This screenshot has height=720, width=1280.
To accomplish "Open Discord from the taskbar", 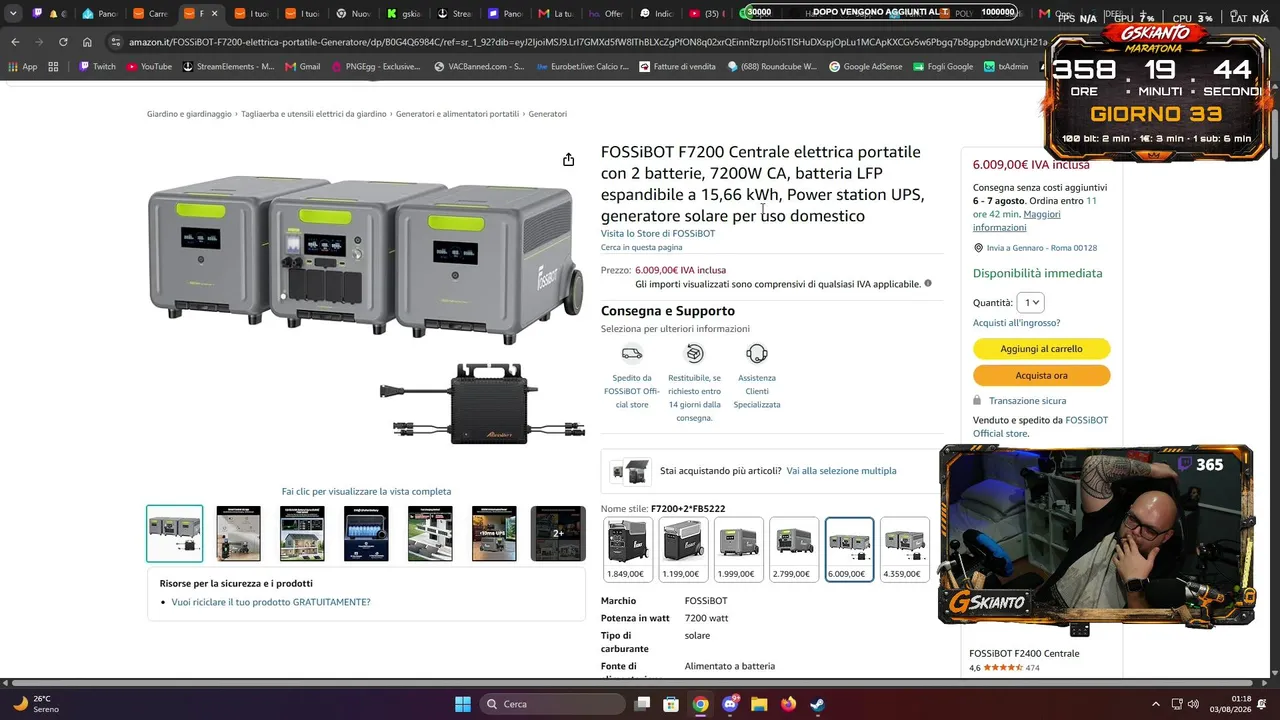I will point(730,704).
